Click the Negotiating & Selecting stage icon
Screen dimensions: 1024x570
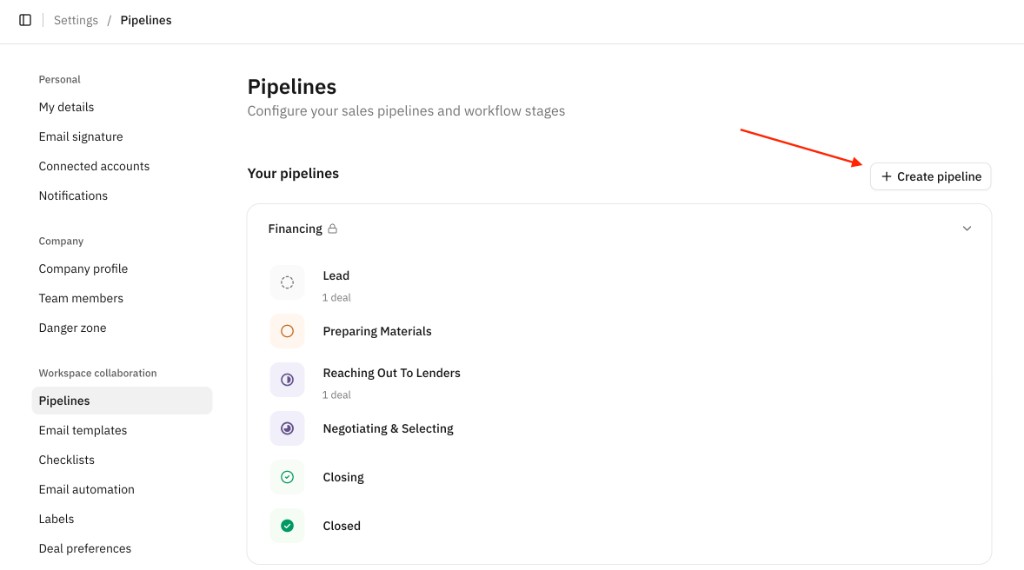287,428
